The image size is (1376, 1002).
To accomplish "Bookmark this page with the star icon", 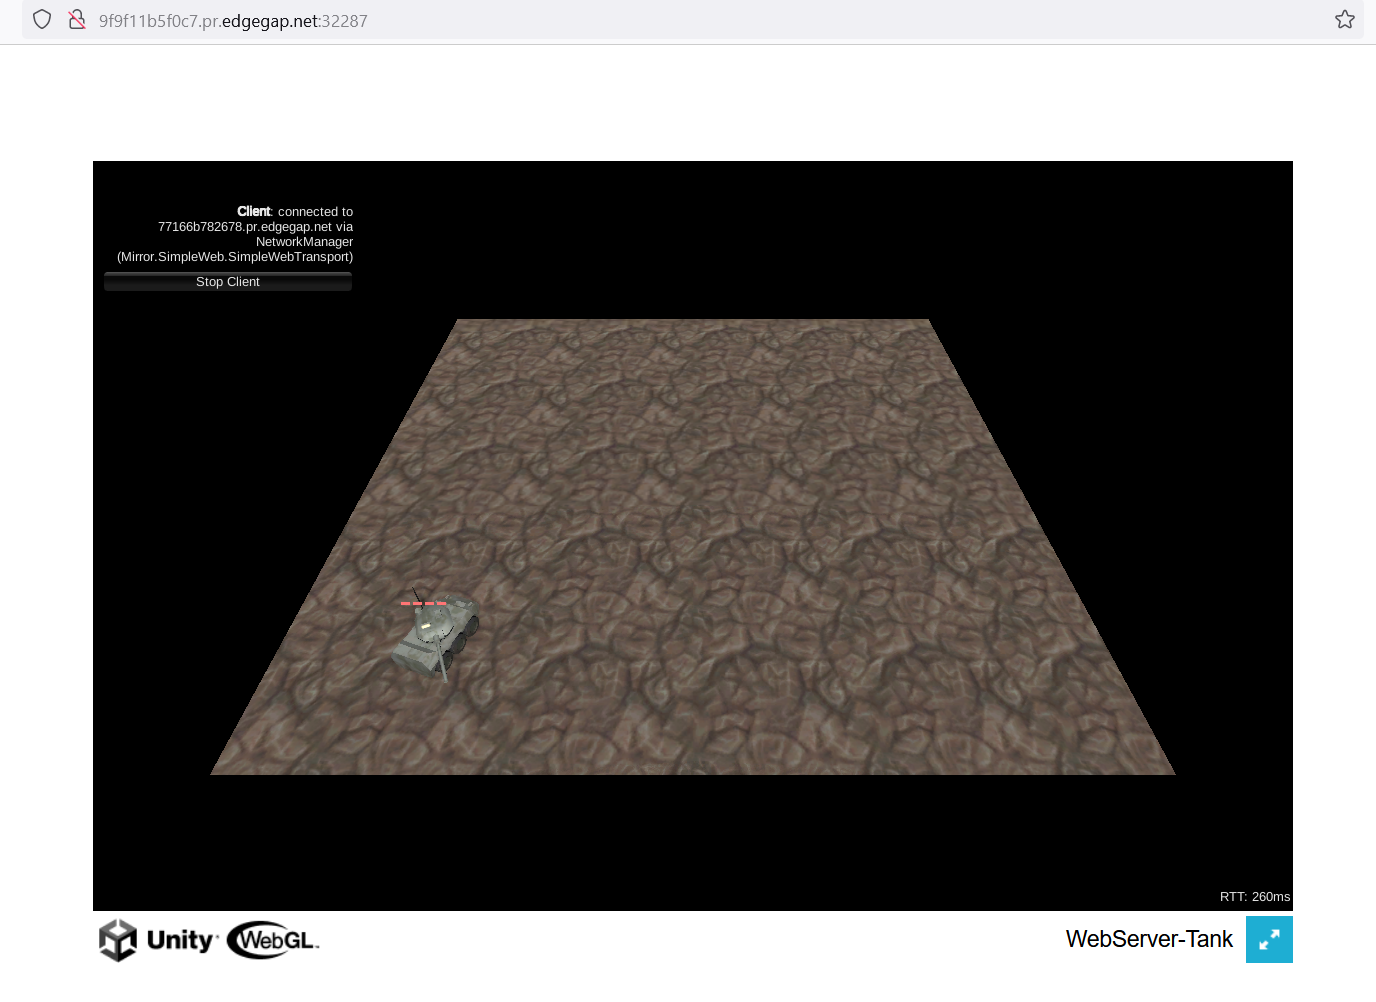I will click(x=1344, y=20).
